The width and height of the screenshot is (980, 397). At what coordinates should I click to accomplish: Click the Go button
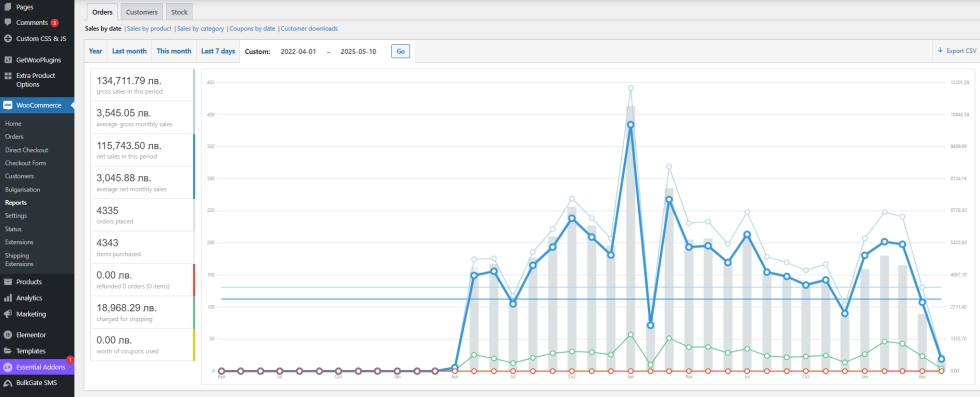(401, 51)
